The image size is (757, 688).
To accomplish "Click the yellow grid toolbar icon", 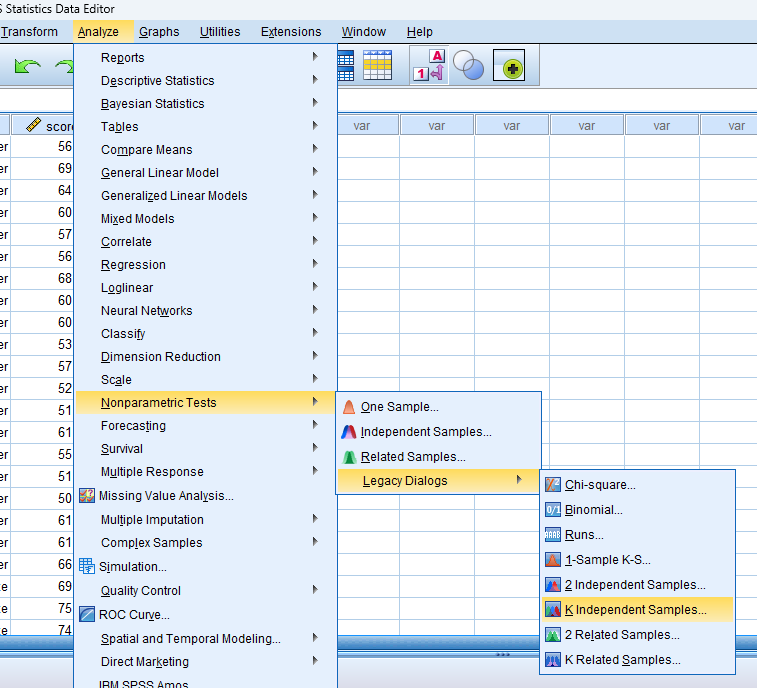I will 377,66.
